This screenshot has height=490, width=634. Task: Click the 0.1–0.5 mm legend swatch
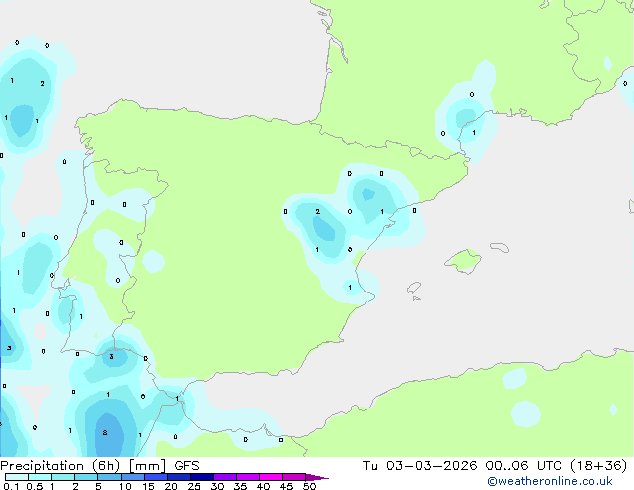click(x=17, y=477)
